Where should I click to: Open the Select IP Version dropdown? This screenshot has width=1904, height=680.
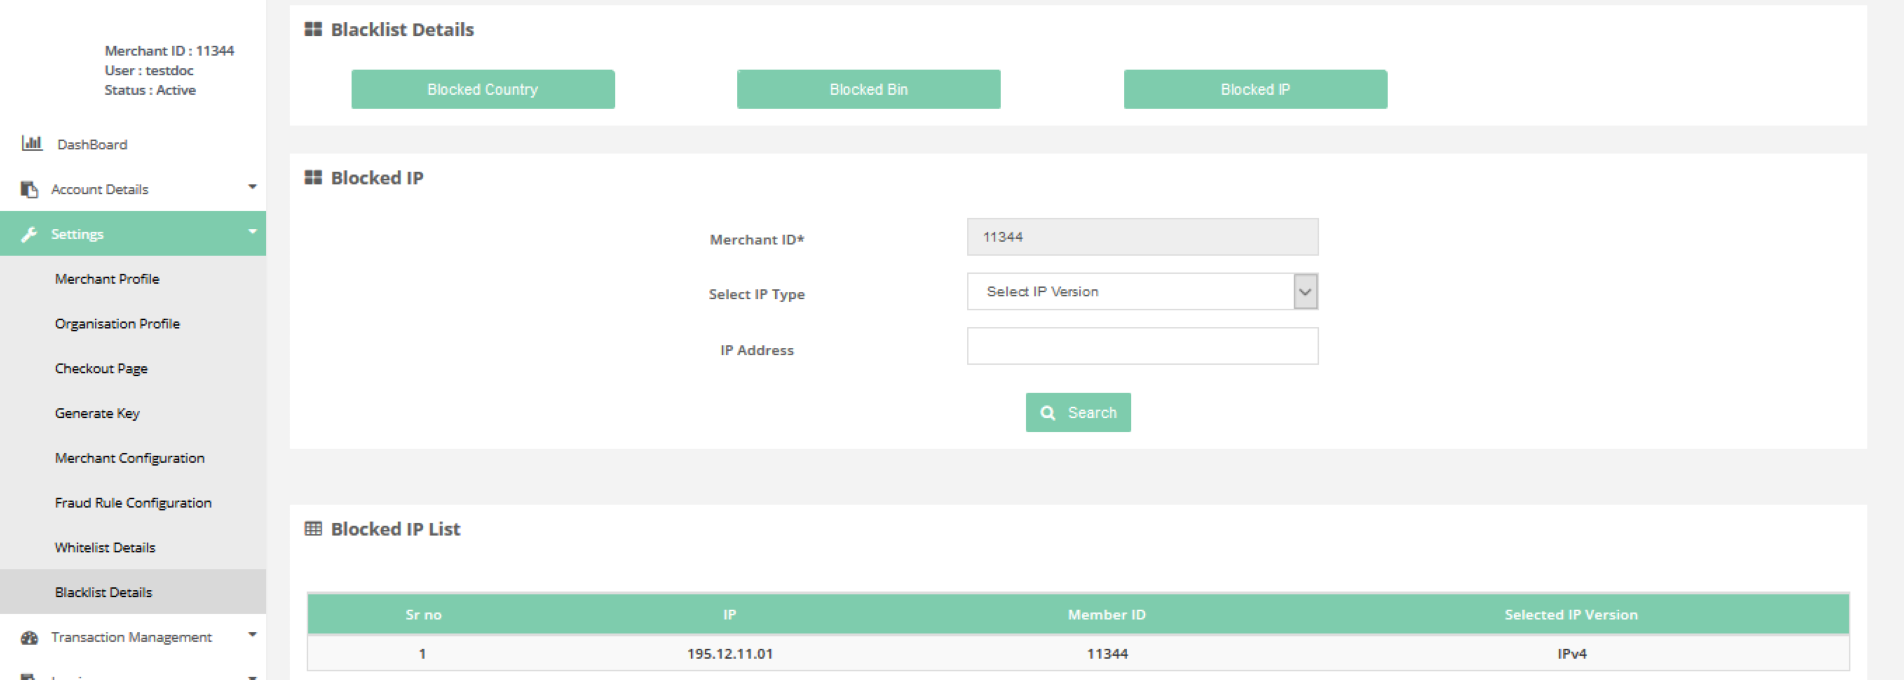(1142, 292)
